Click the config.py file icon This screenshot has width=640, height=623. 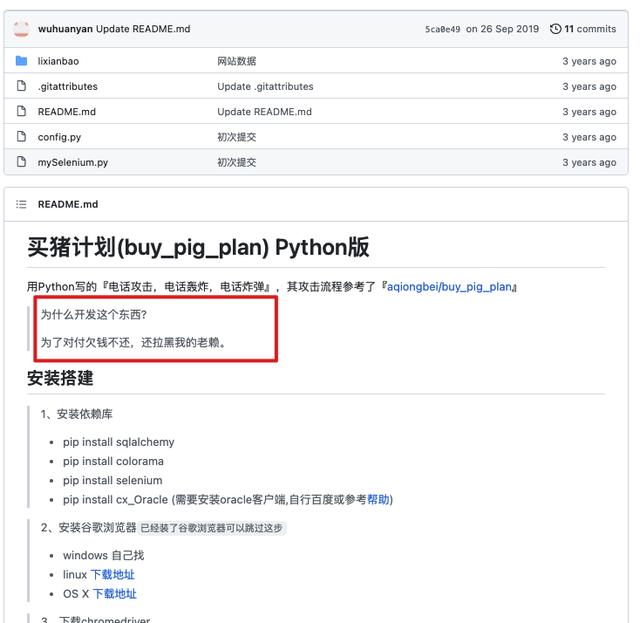(21, 137)
